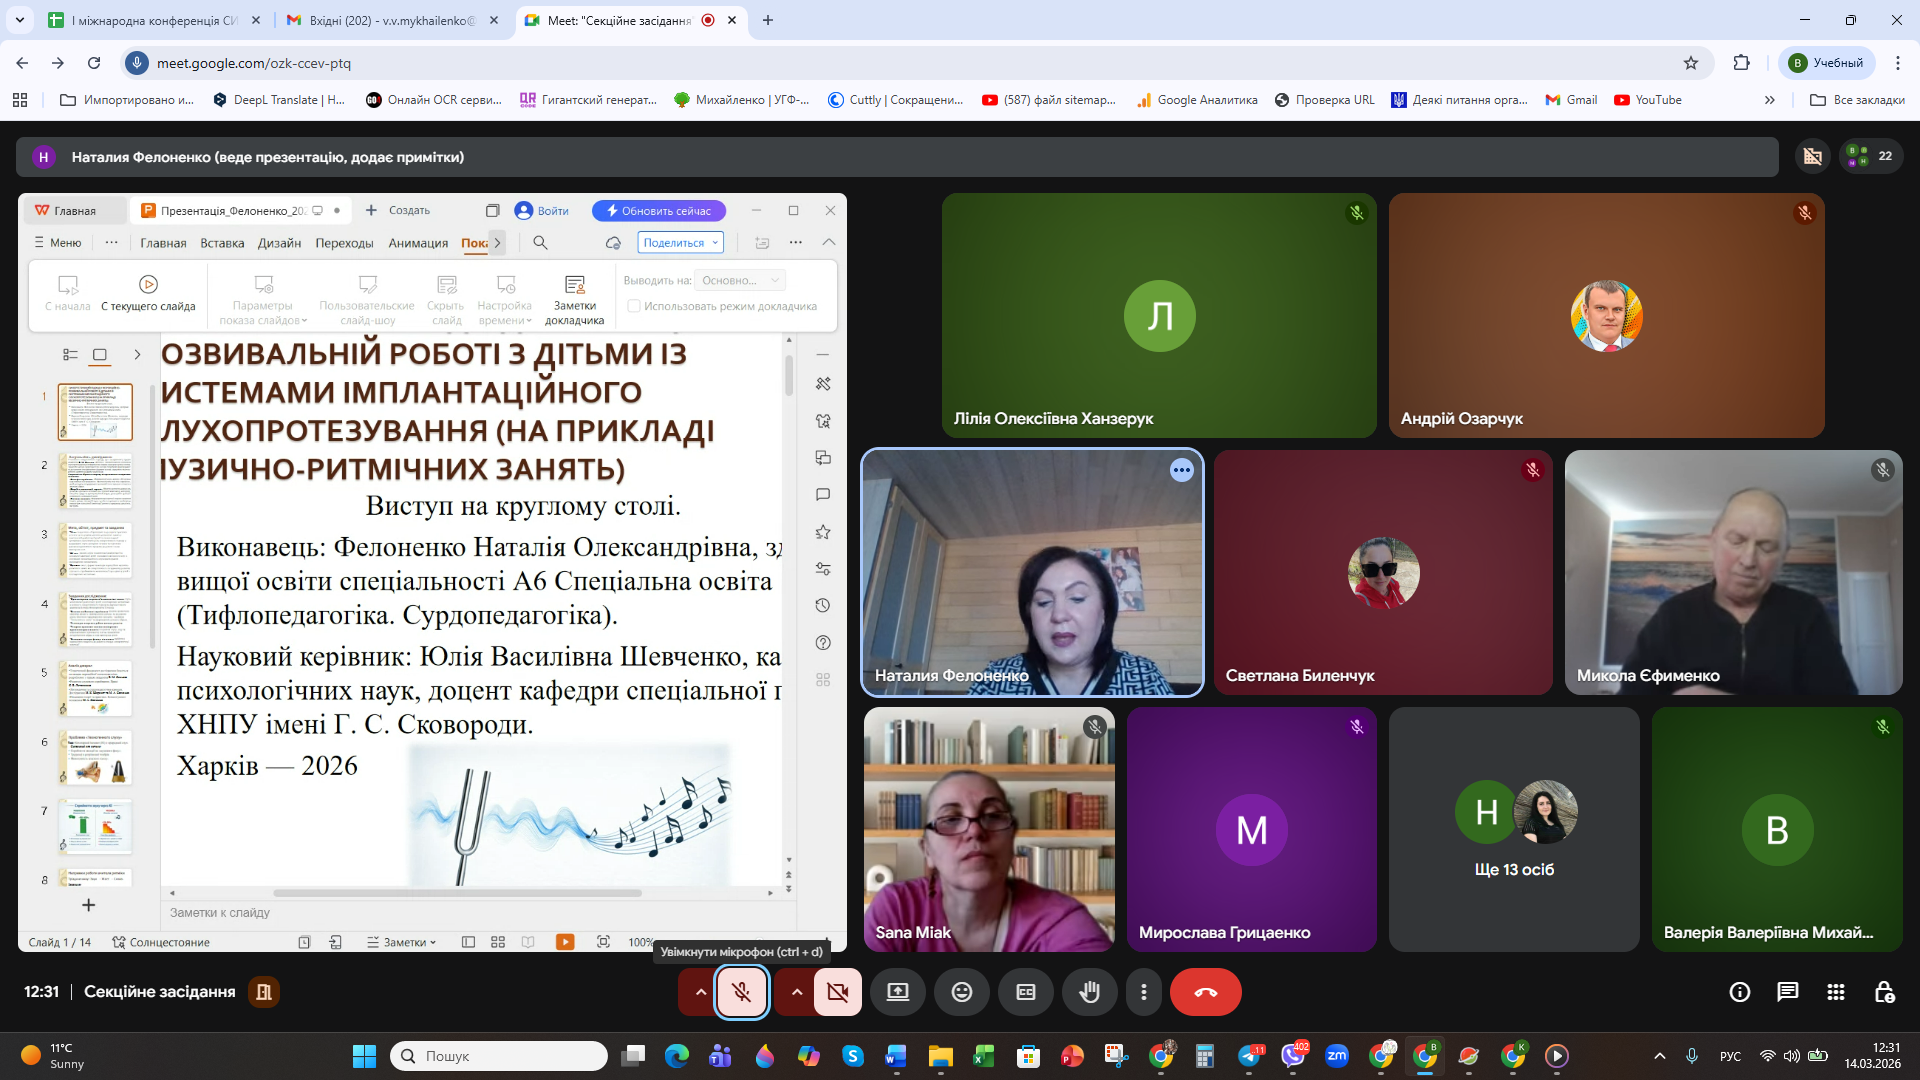The image size is (1920, 1080).
Task: Open speaker notes (Заметки докладчика)
Action: [x=574, y=295]
